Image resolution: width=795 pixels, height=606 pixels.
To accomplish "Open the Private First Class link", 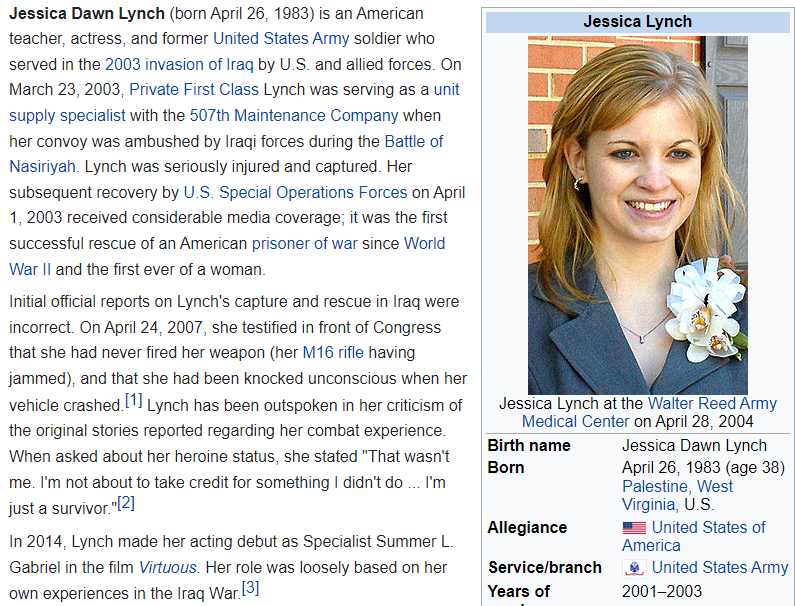I will (194, 89).
